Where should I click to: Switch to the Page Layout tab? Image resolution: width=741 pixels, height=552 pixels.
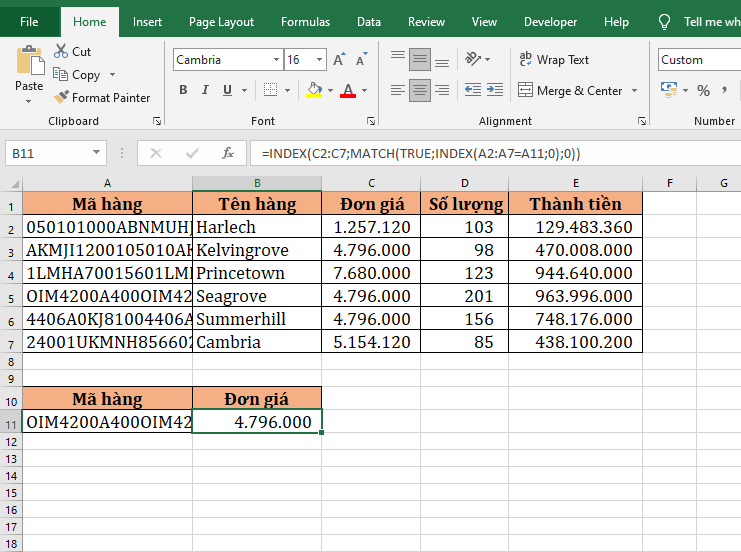tap(221, 22)
